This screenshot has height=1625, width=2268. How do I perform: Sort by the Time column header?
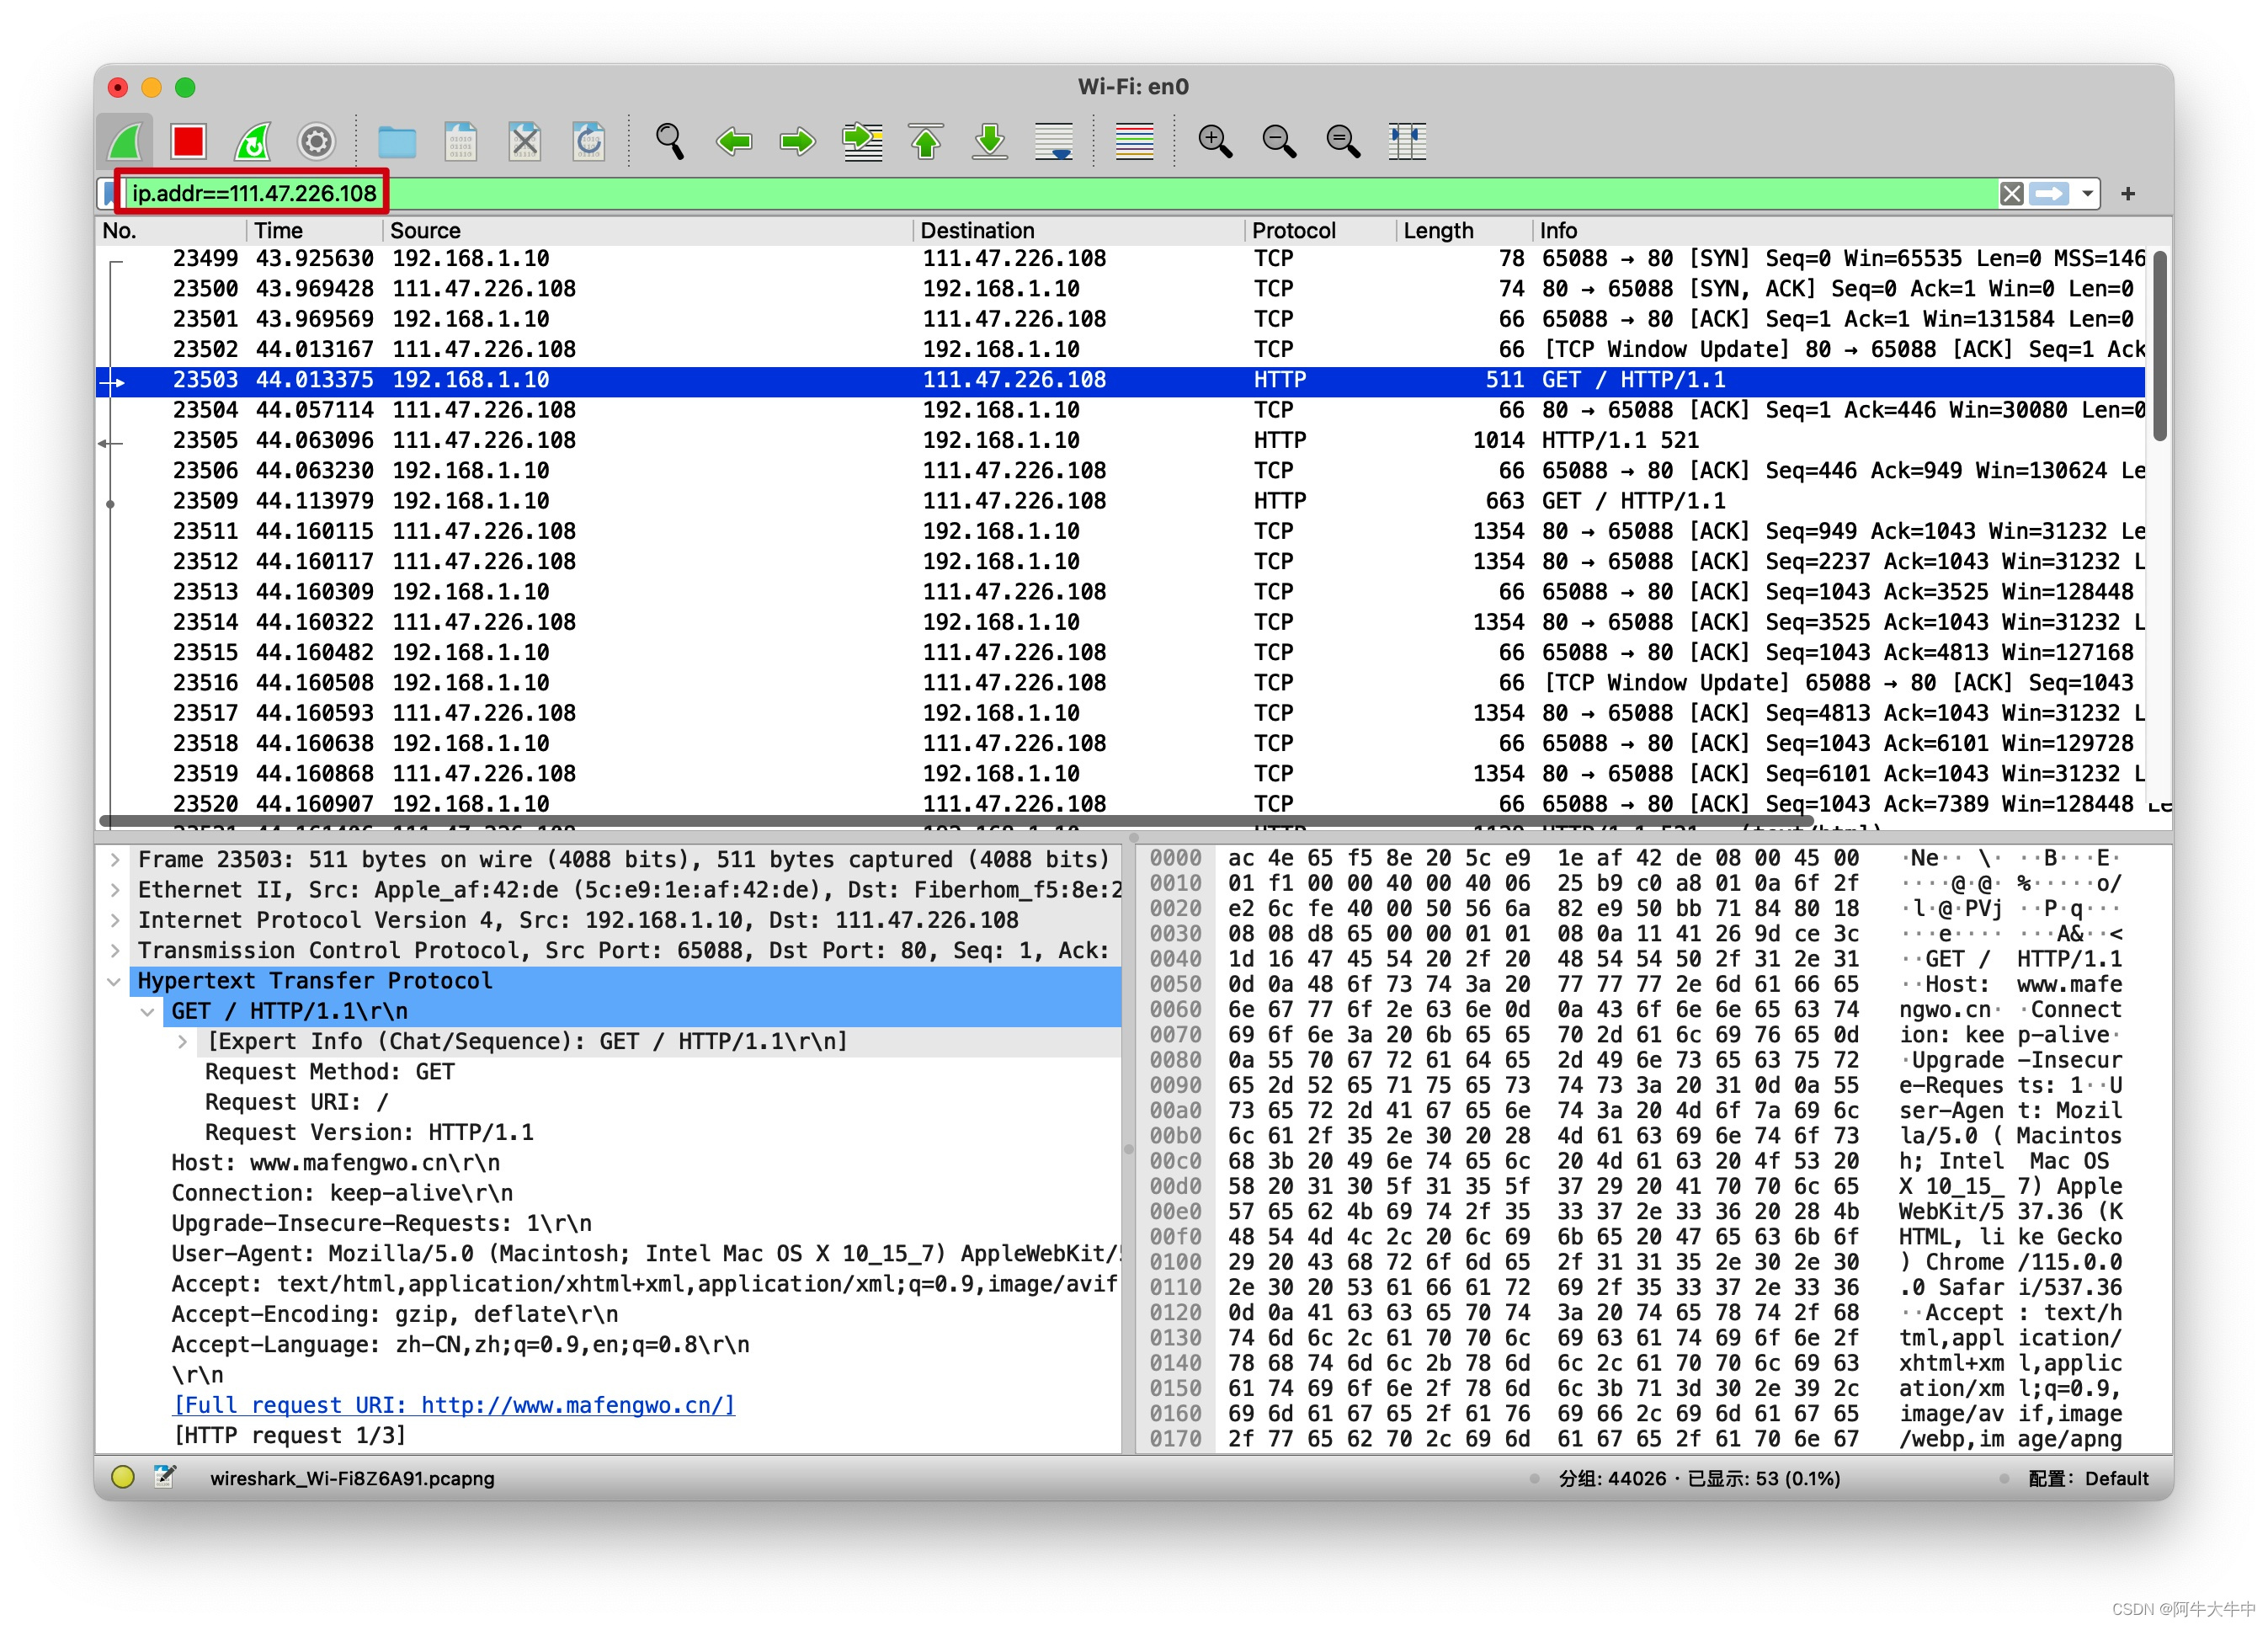point(315,231)
